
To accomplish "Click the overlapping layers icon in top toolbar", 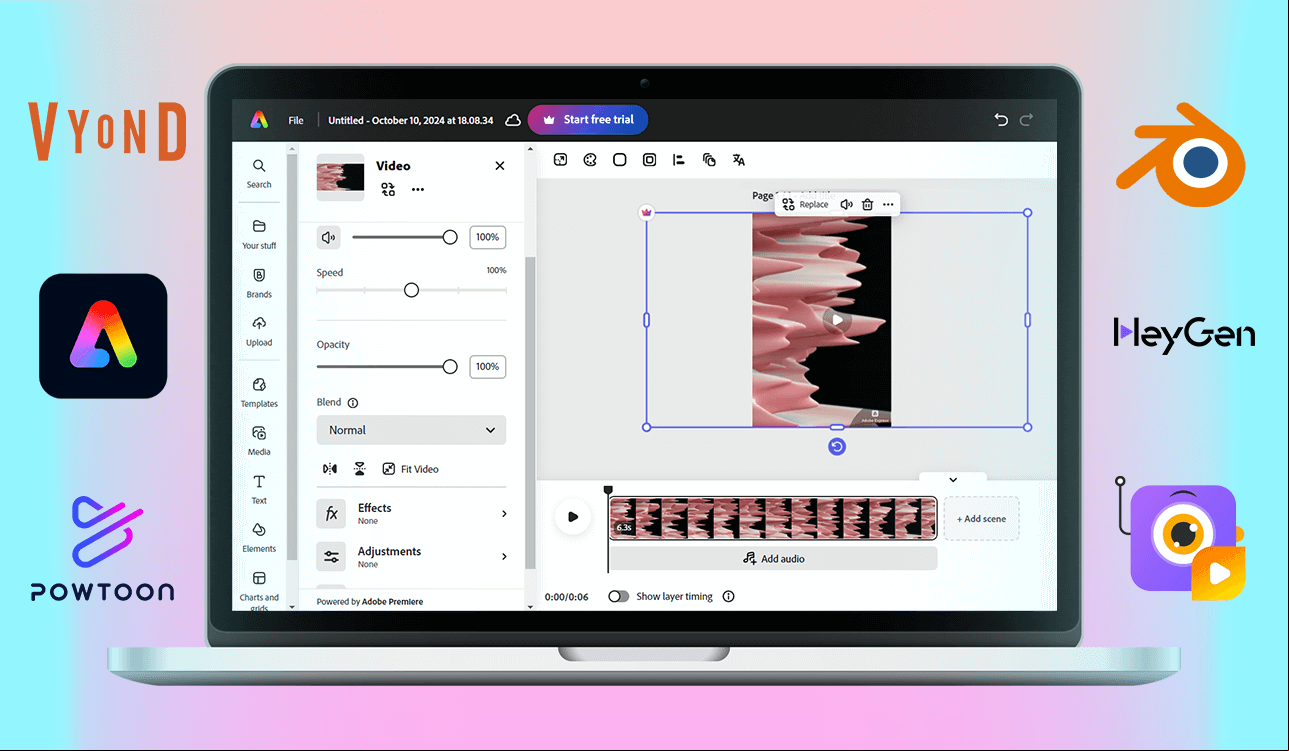I will coord(709,160).
